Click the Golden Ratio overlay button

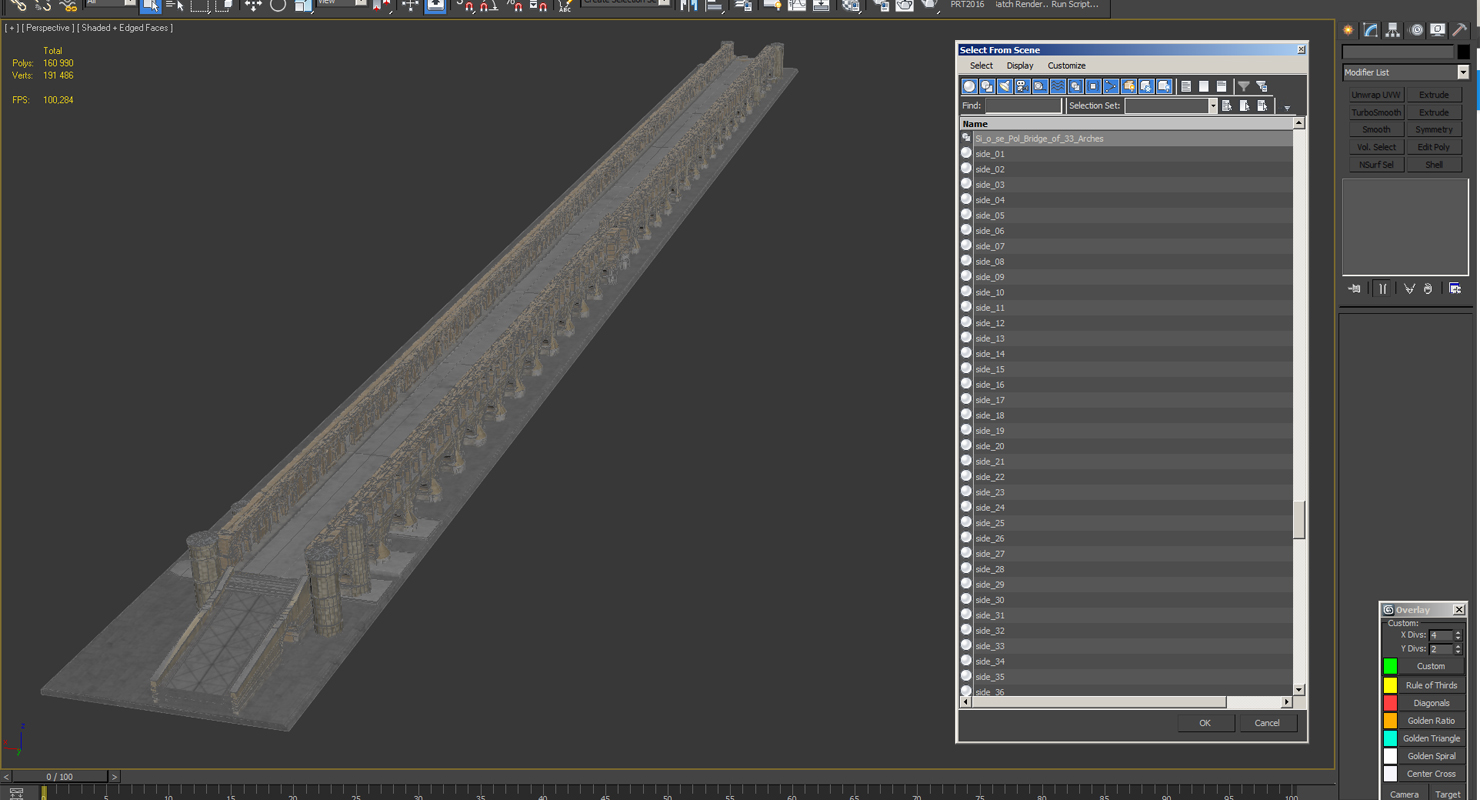coord(1431,721)
